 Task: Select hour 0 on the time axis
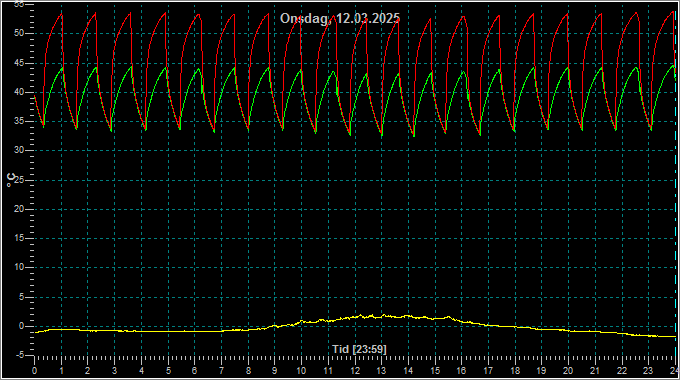34,371
